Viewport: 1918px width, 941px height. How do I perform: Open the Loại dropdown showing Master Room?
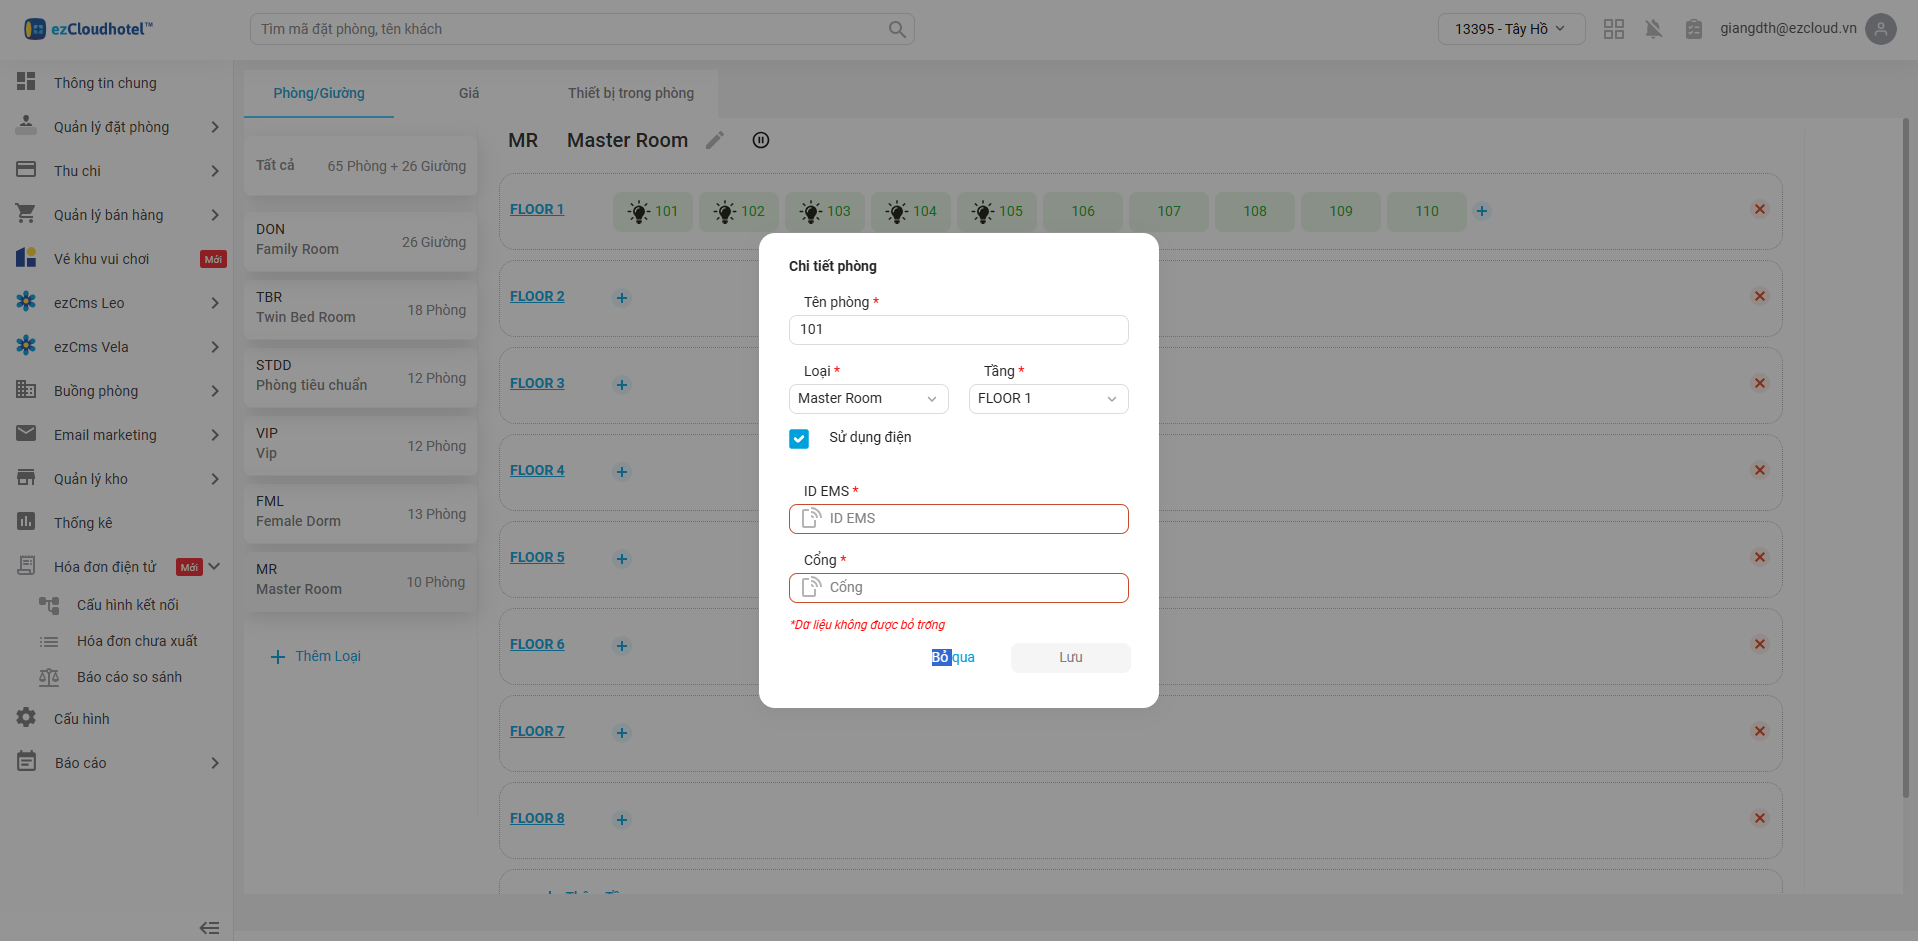click(x=867, y=399)
